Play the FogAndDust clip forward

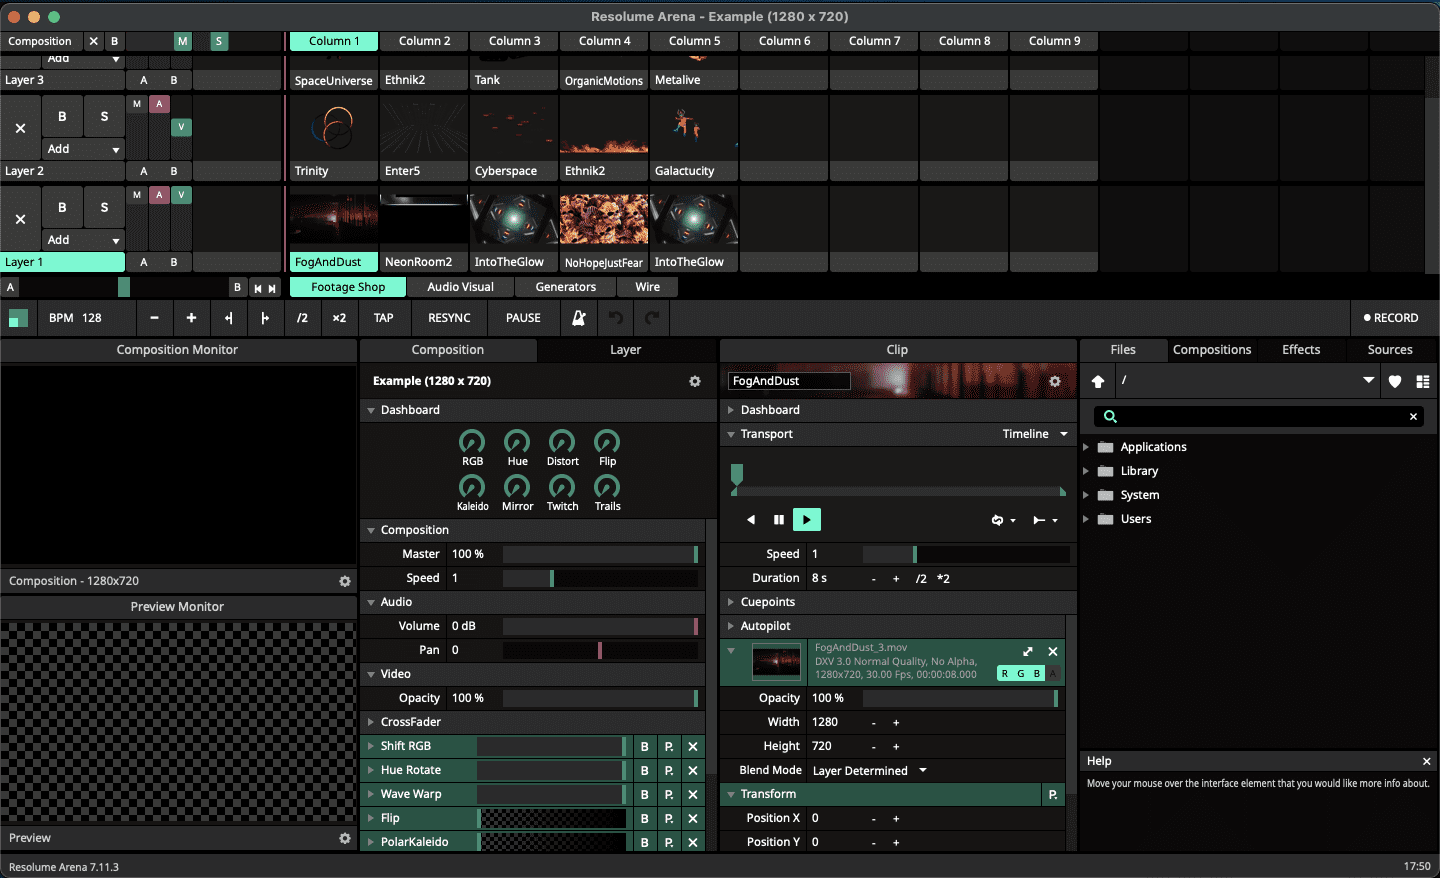click(807, 519)
